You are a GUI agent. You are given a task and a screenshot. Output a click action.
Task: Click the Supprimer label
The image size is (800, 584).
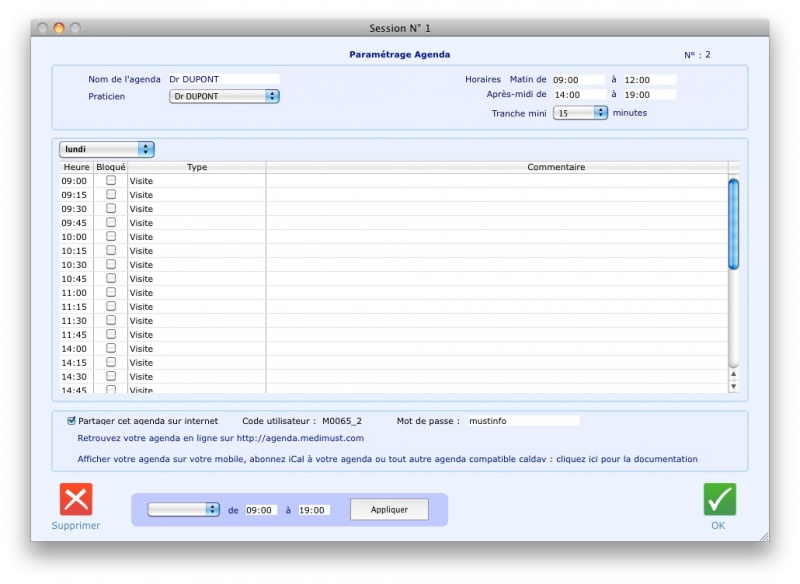(x=76, y=525)
